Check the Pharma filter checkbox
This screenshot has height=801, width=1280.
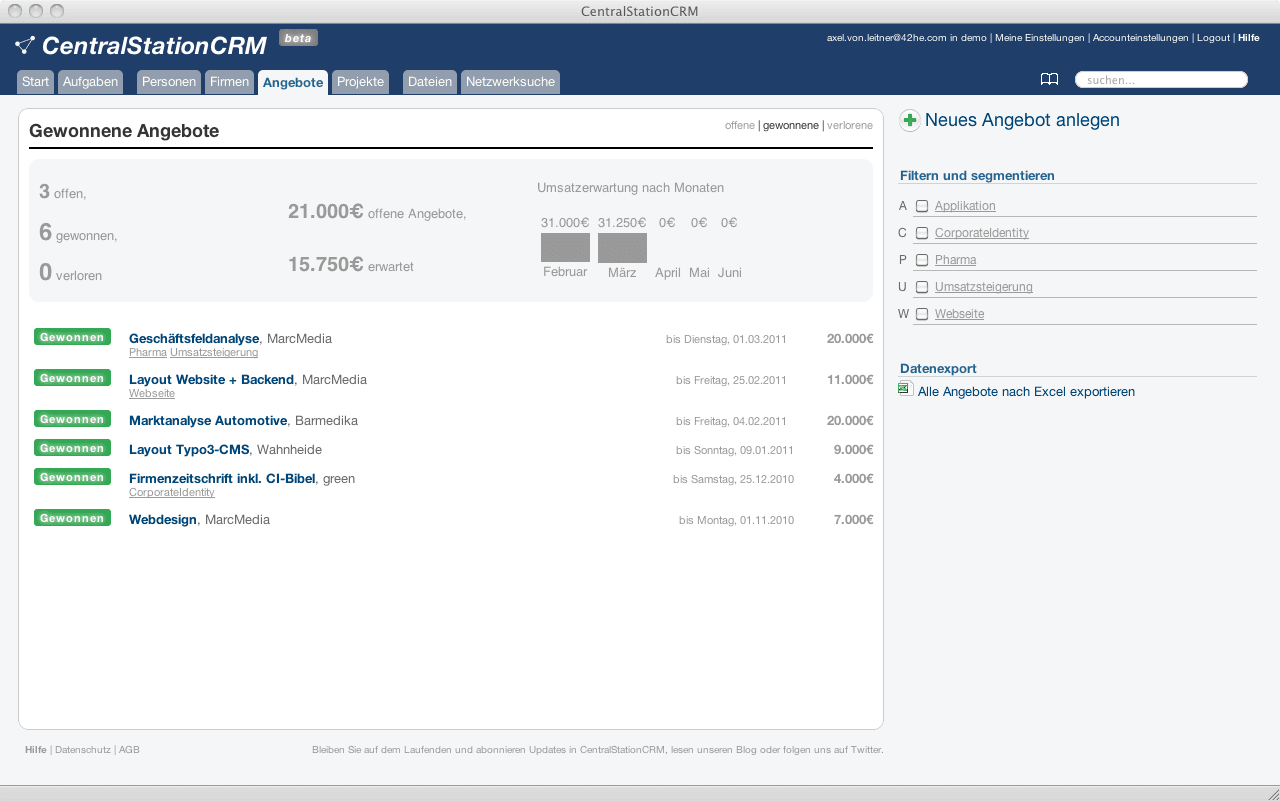922,260
